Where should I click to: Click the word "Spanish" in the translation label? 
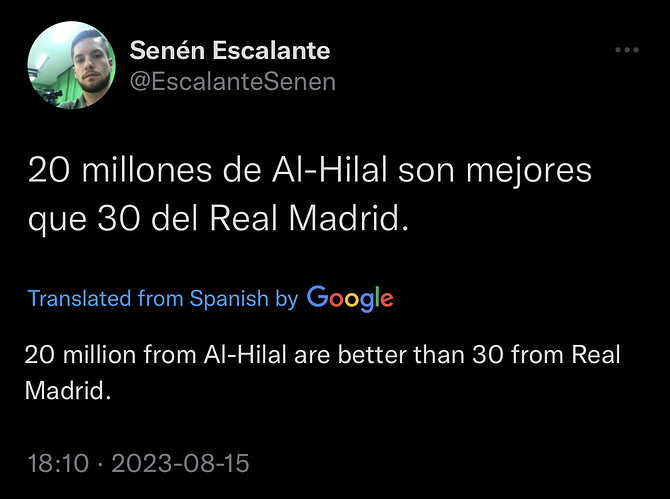click(x=231, y=298)
